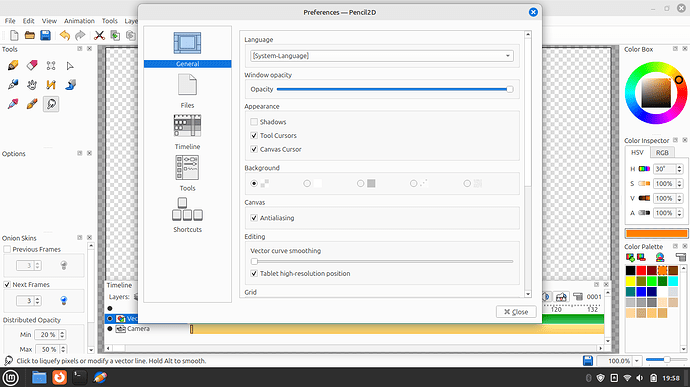Close the Preferences dialog with Close button

tap(516, 312)
